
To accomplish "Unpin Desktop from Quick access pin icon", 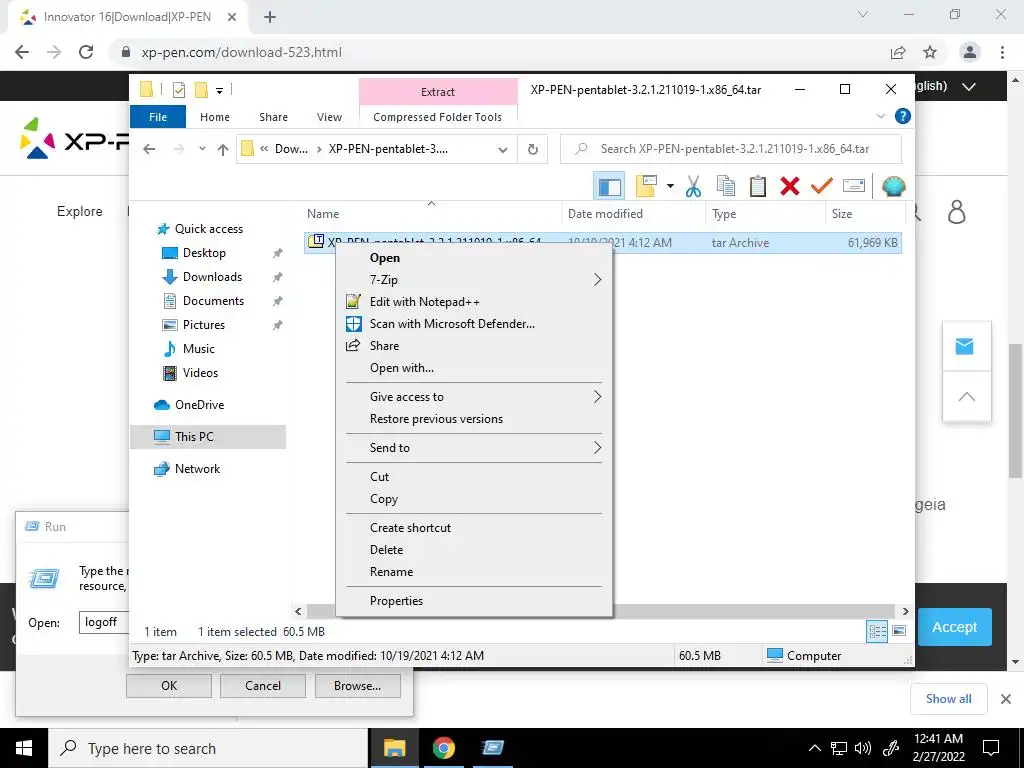I will point(278,253).
